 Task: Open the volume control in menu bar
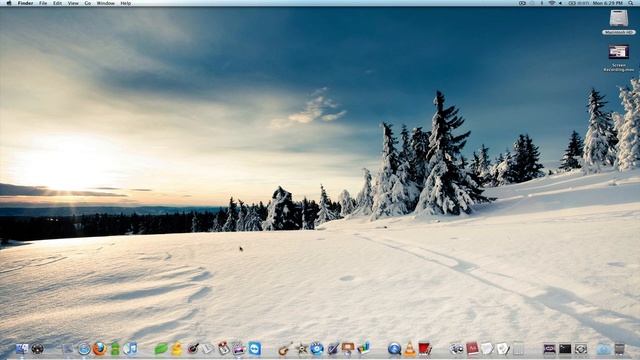(x=561, y=3)
